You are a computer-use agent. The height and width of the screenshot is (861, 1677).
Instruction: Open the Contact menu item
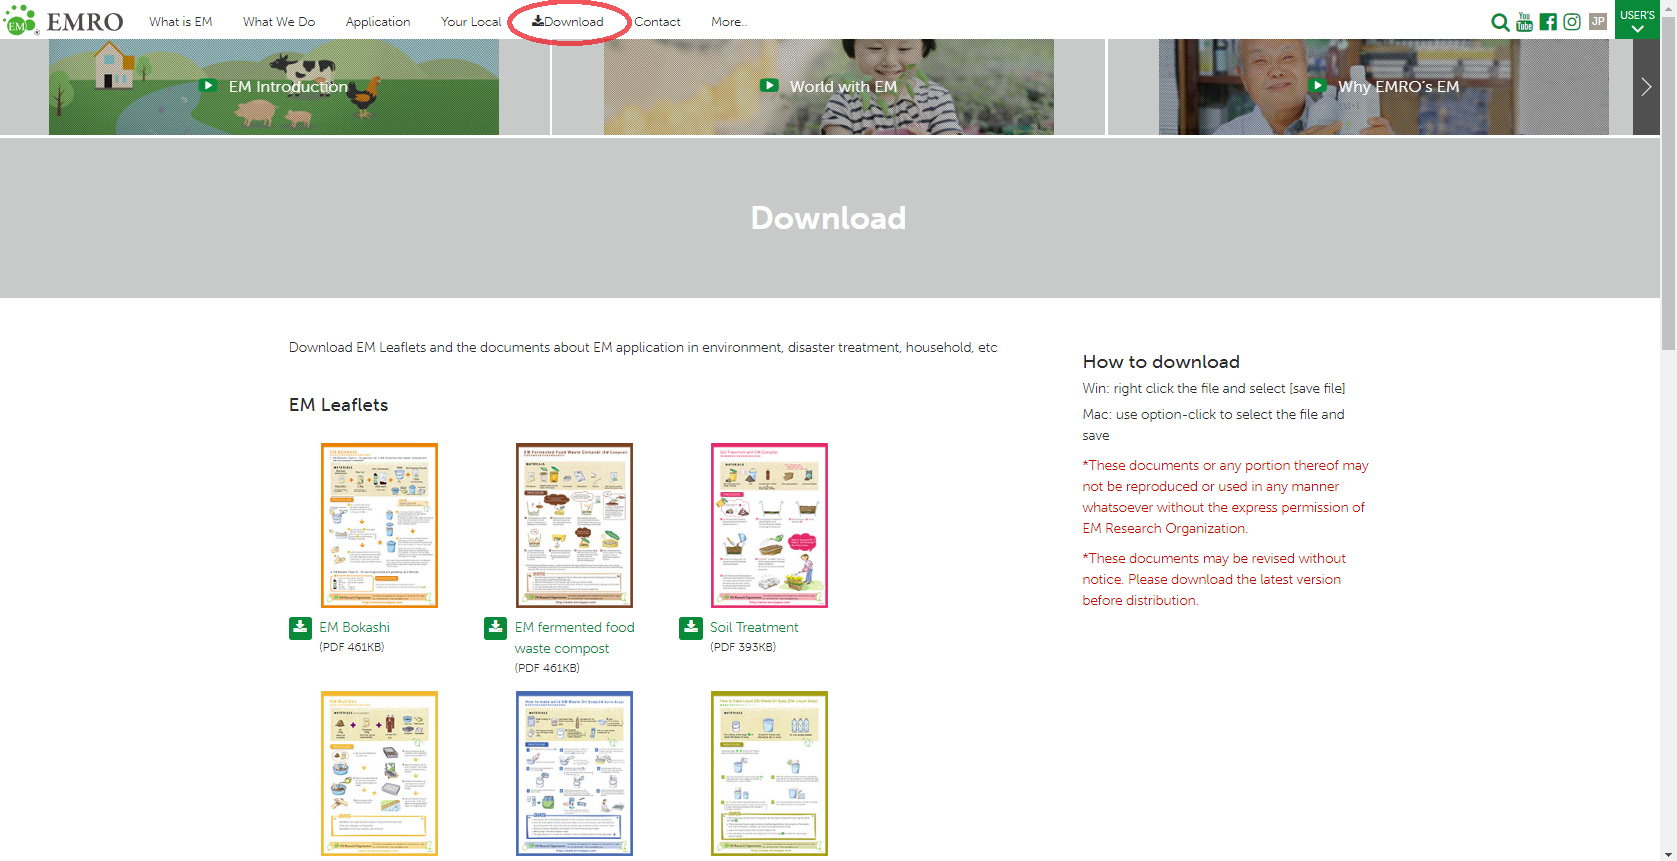(657, 22)
